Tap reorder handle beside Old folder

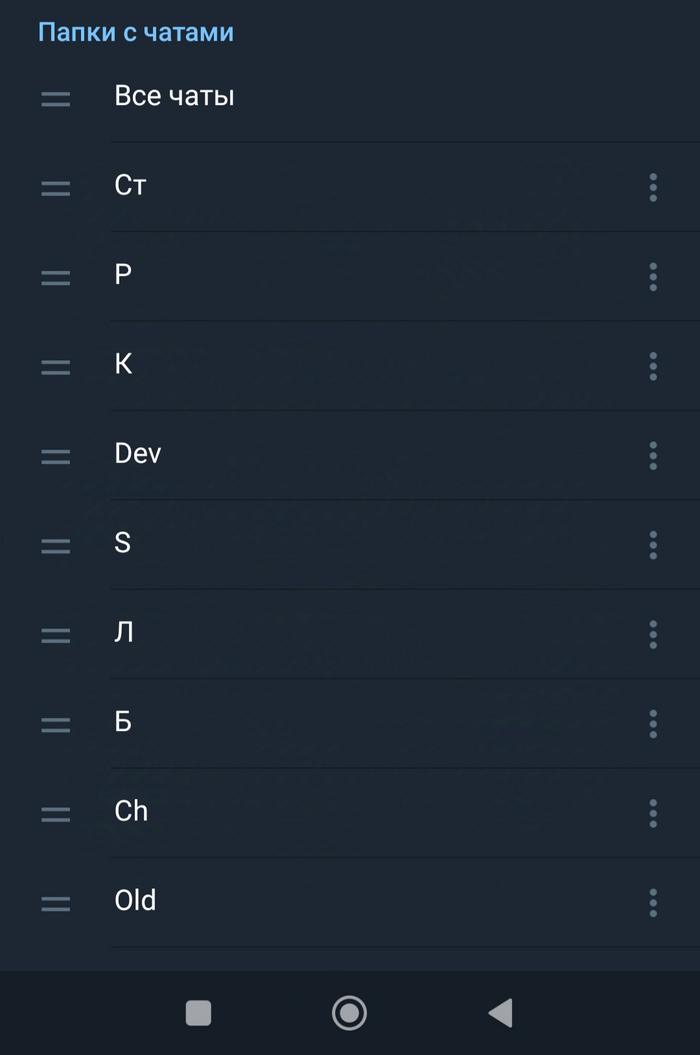point(56,903)
